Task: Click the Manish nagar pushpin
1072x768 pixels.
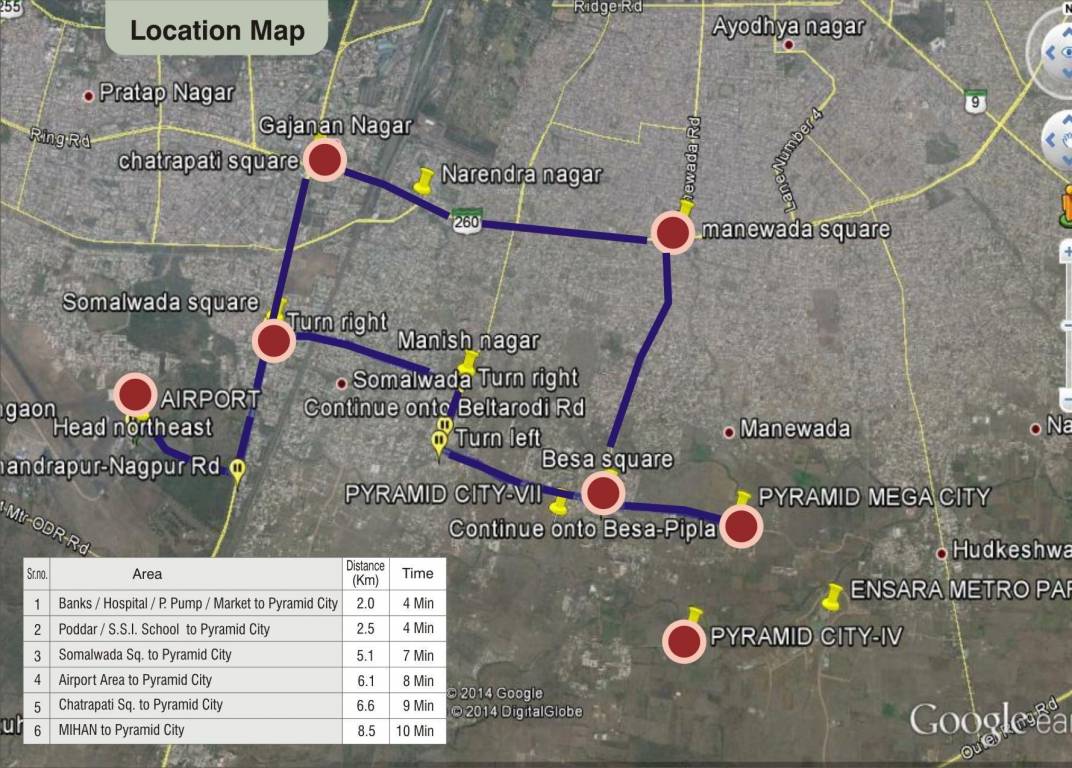Action: click(x=468, y=362)
